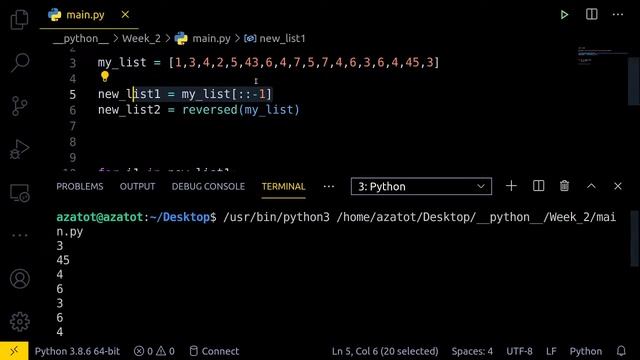Click __python__ breadcrumb folder

coord(81,38)
